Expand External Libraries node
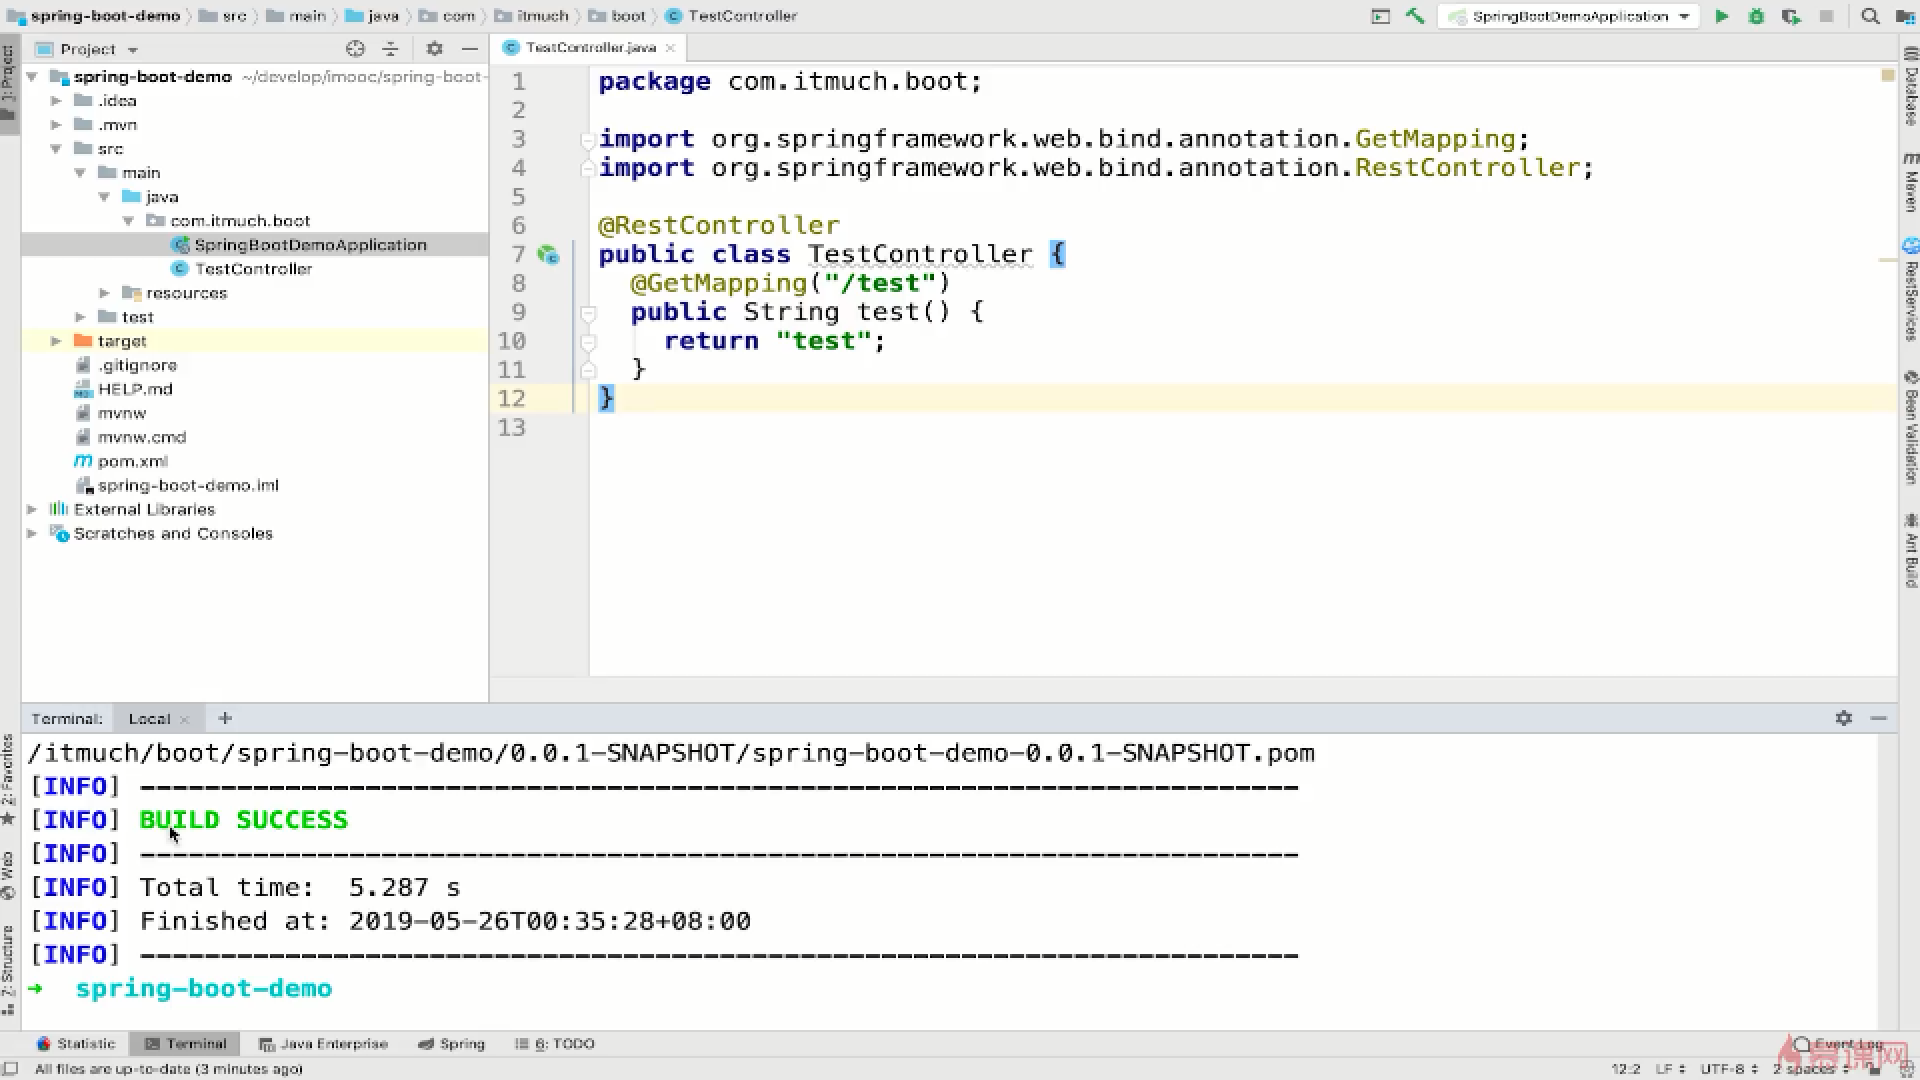Image resolution: width=1920 pixels, height=1080 pixels. 32,509
